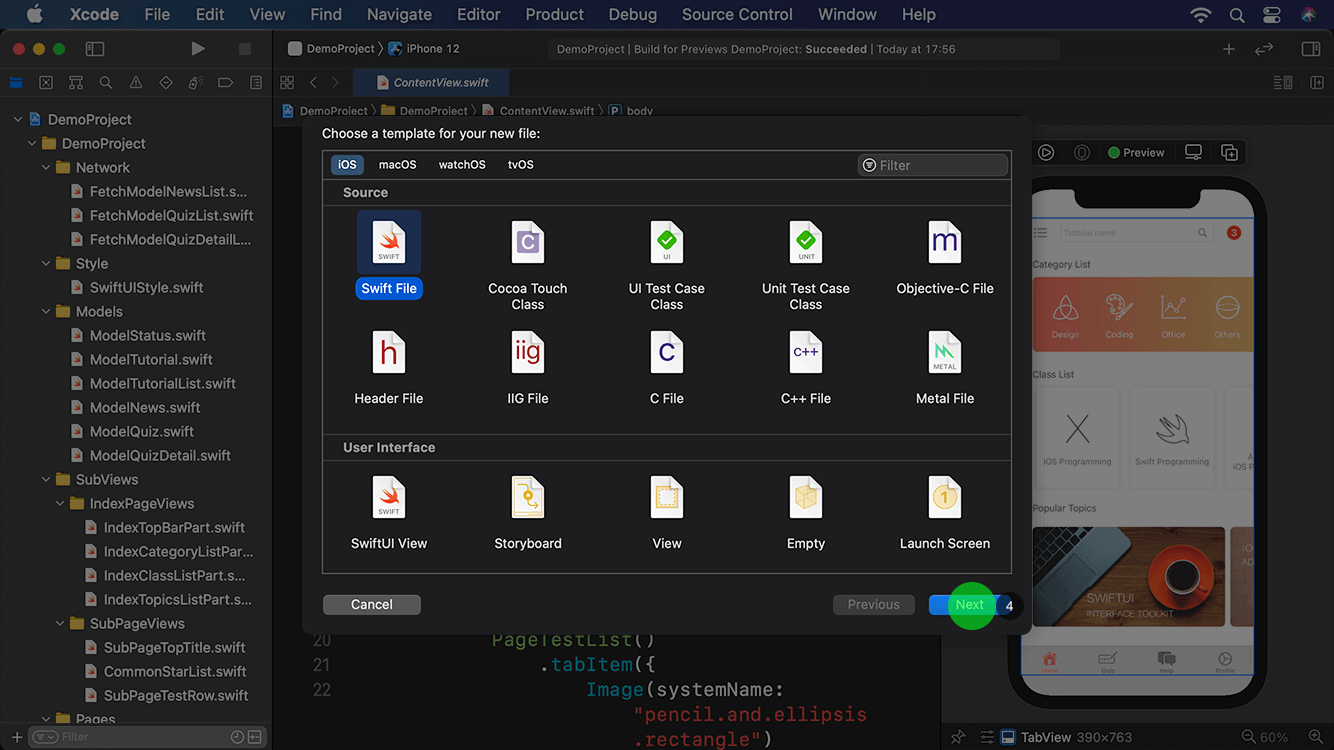The width and height of the screenshot is (1334, 750).
Task: Pick the IIG File template
Action: click(x=528, y=368)
